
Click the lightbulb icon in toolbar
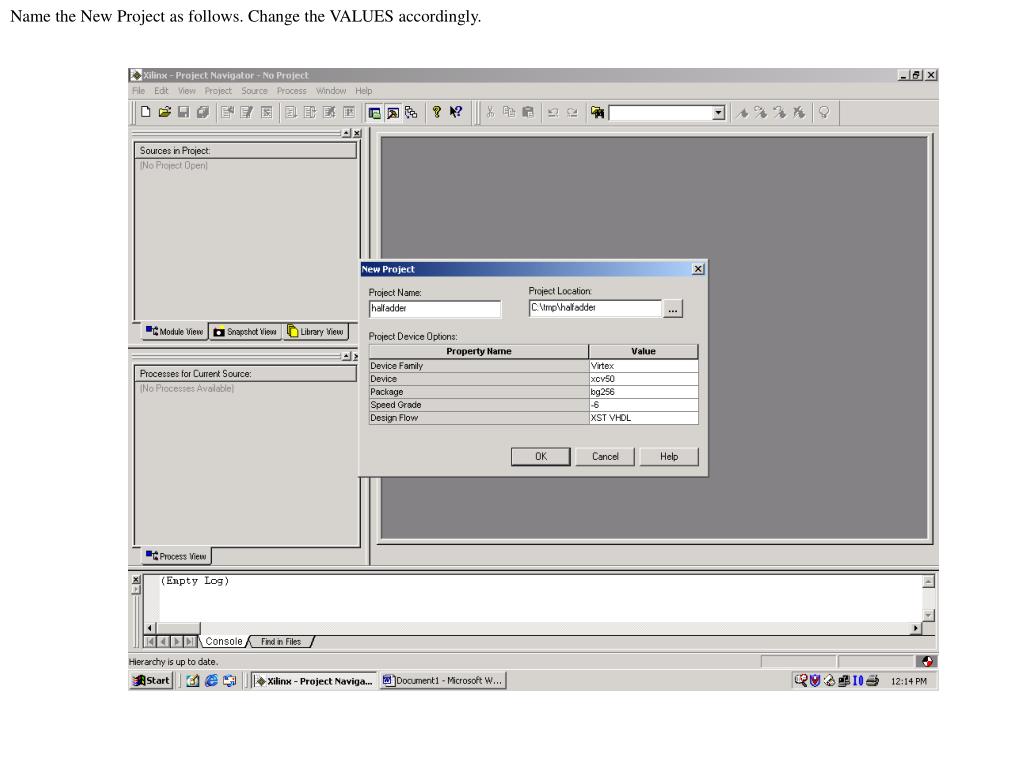click(824, 112)
